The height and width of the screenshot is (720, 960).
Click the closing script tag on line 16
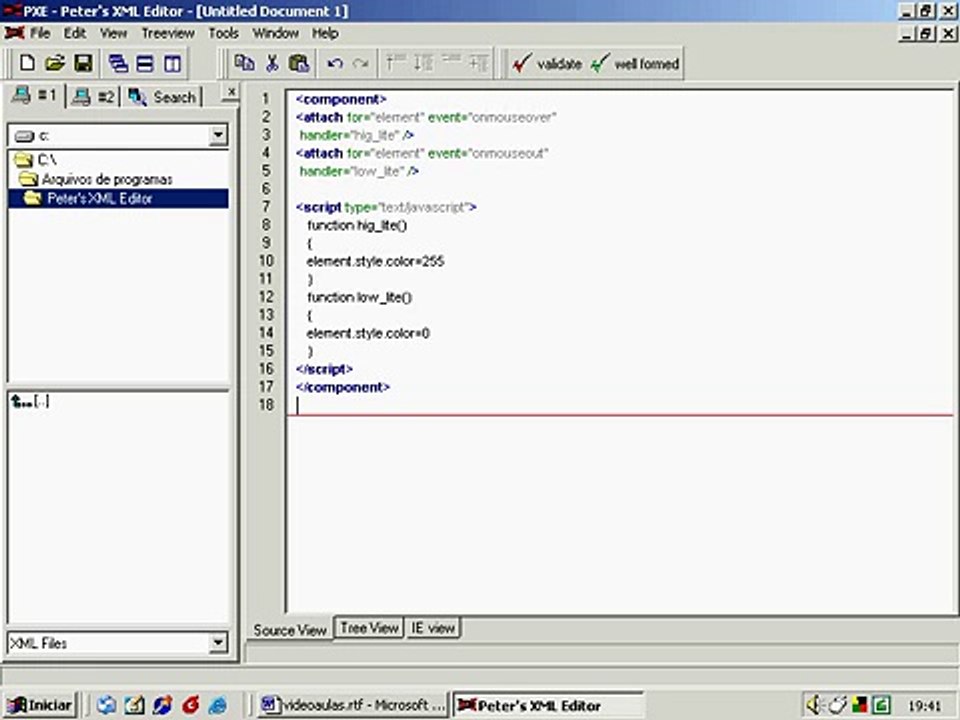click(x=324, y=369)
